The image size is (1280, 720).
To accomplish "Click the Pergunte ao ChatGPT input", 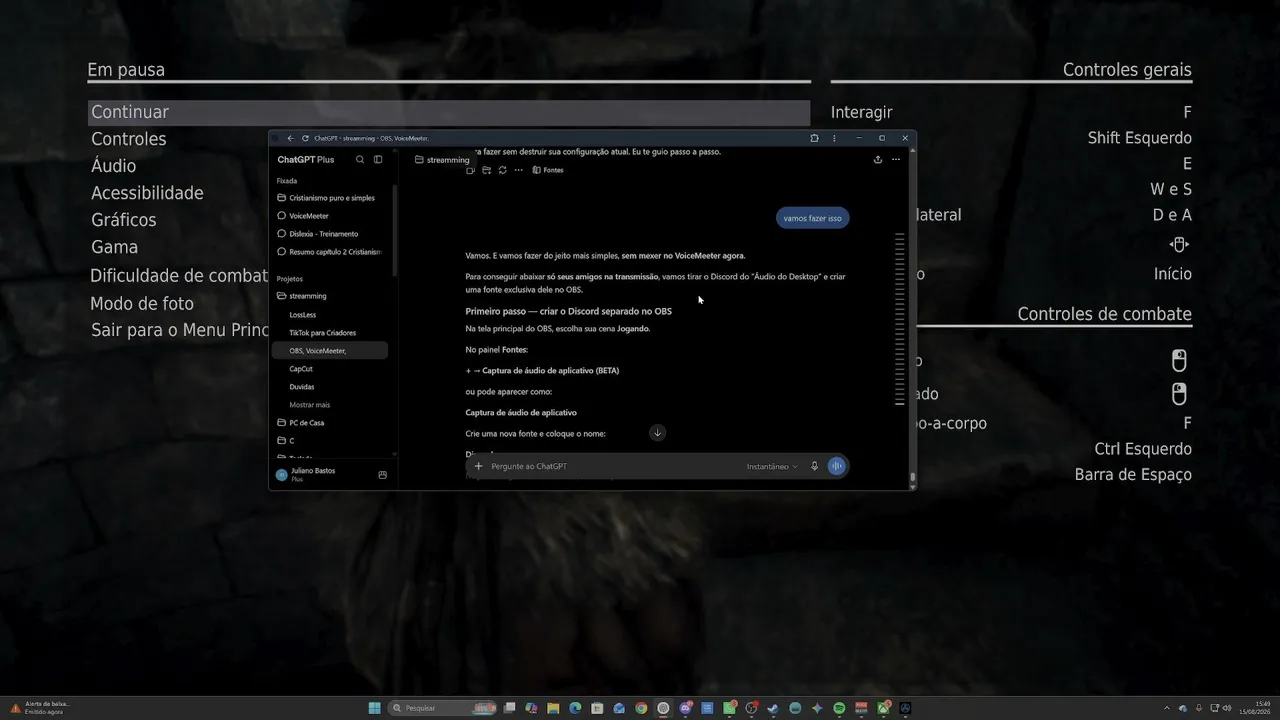I will pyautogui.click(x=615, y=466).
